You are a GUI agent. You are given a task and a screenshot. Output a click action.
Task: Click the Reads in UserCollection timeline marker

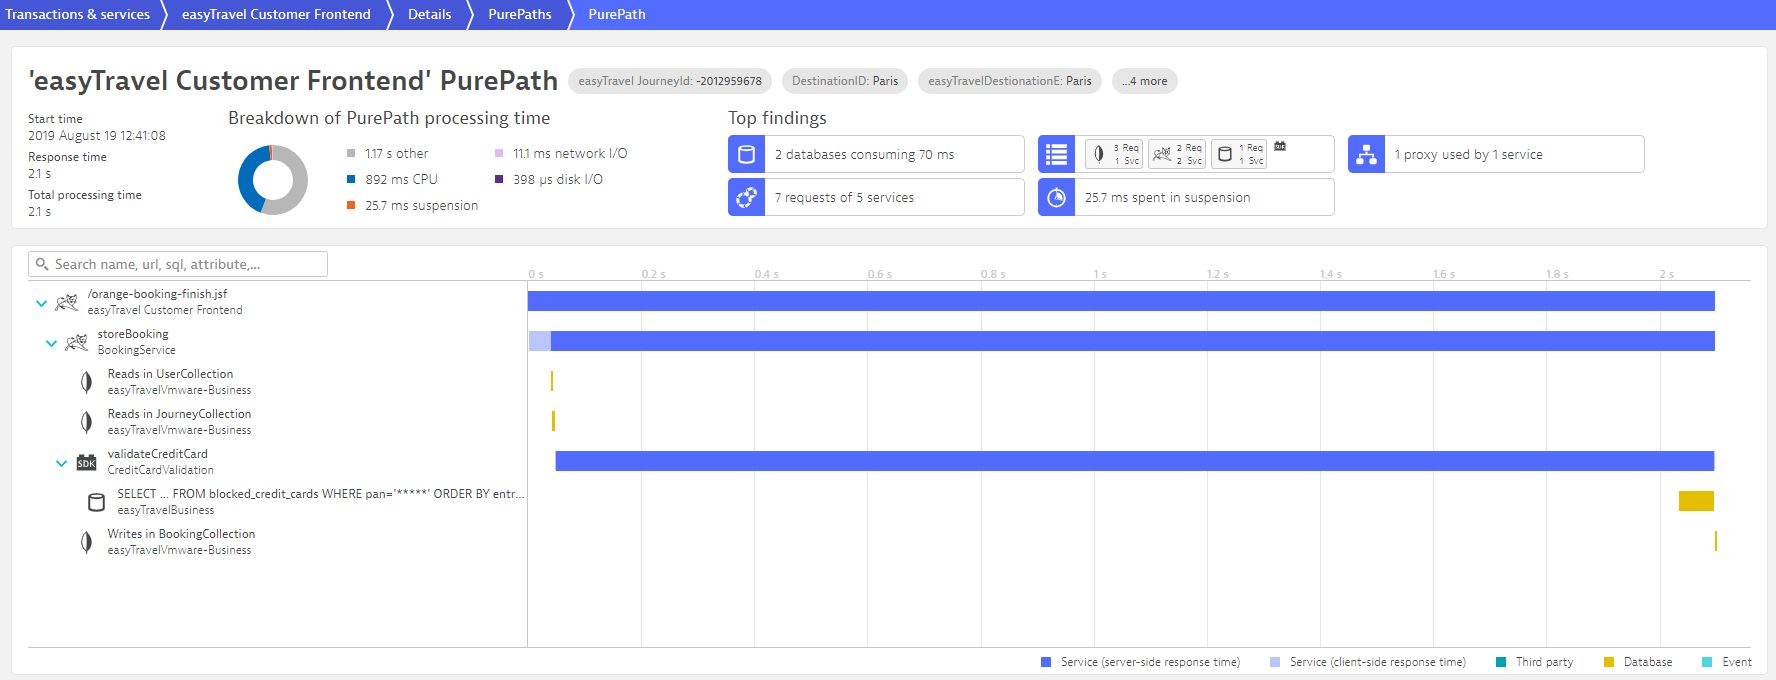[552, 381]
